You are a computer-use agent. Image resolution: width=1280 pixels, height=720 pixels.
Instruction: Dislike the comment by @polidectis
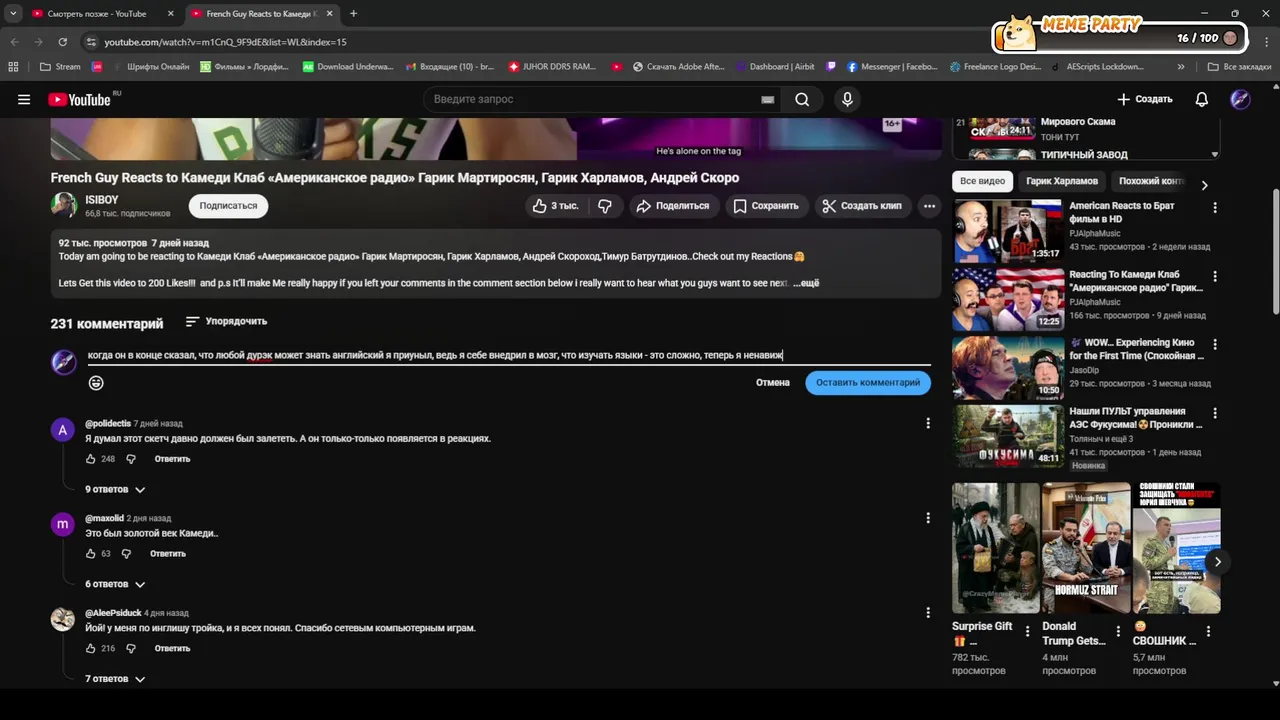pyautogui.click(x=130, y=459)
